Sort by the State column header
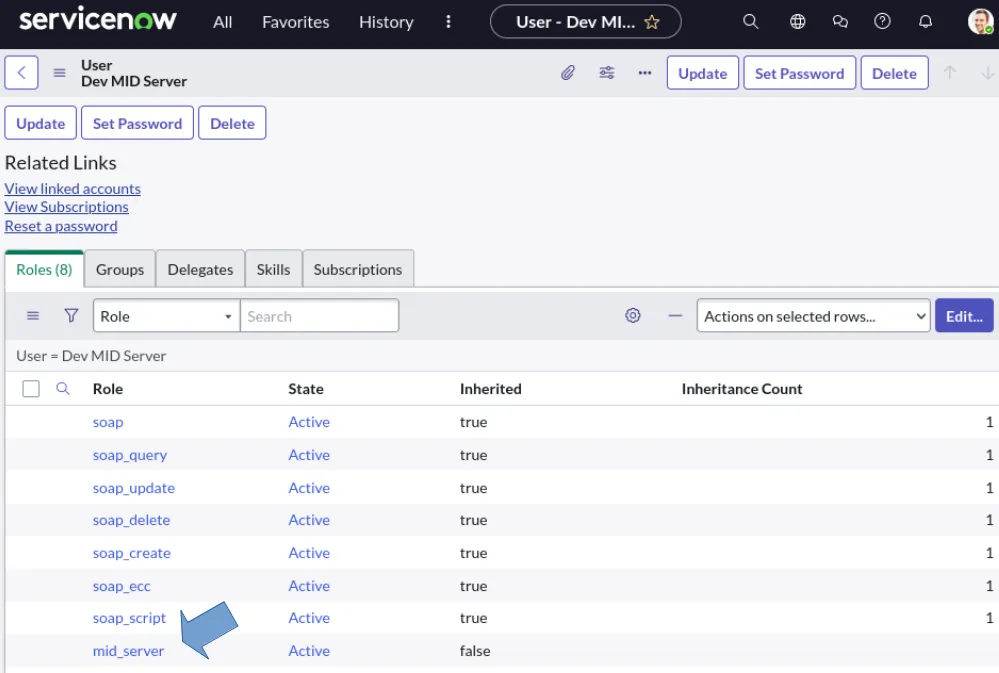 (306, 389)
